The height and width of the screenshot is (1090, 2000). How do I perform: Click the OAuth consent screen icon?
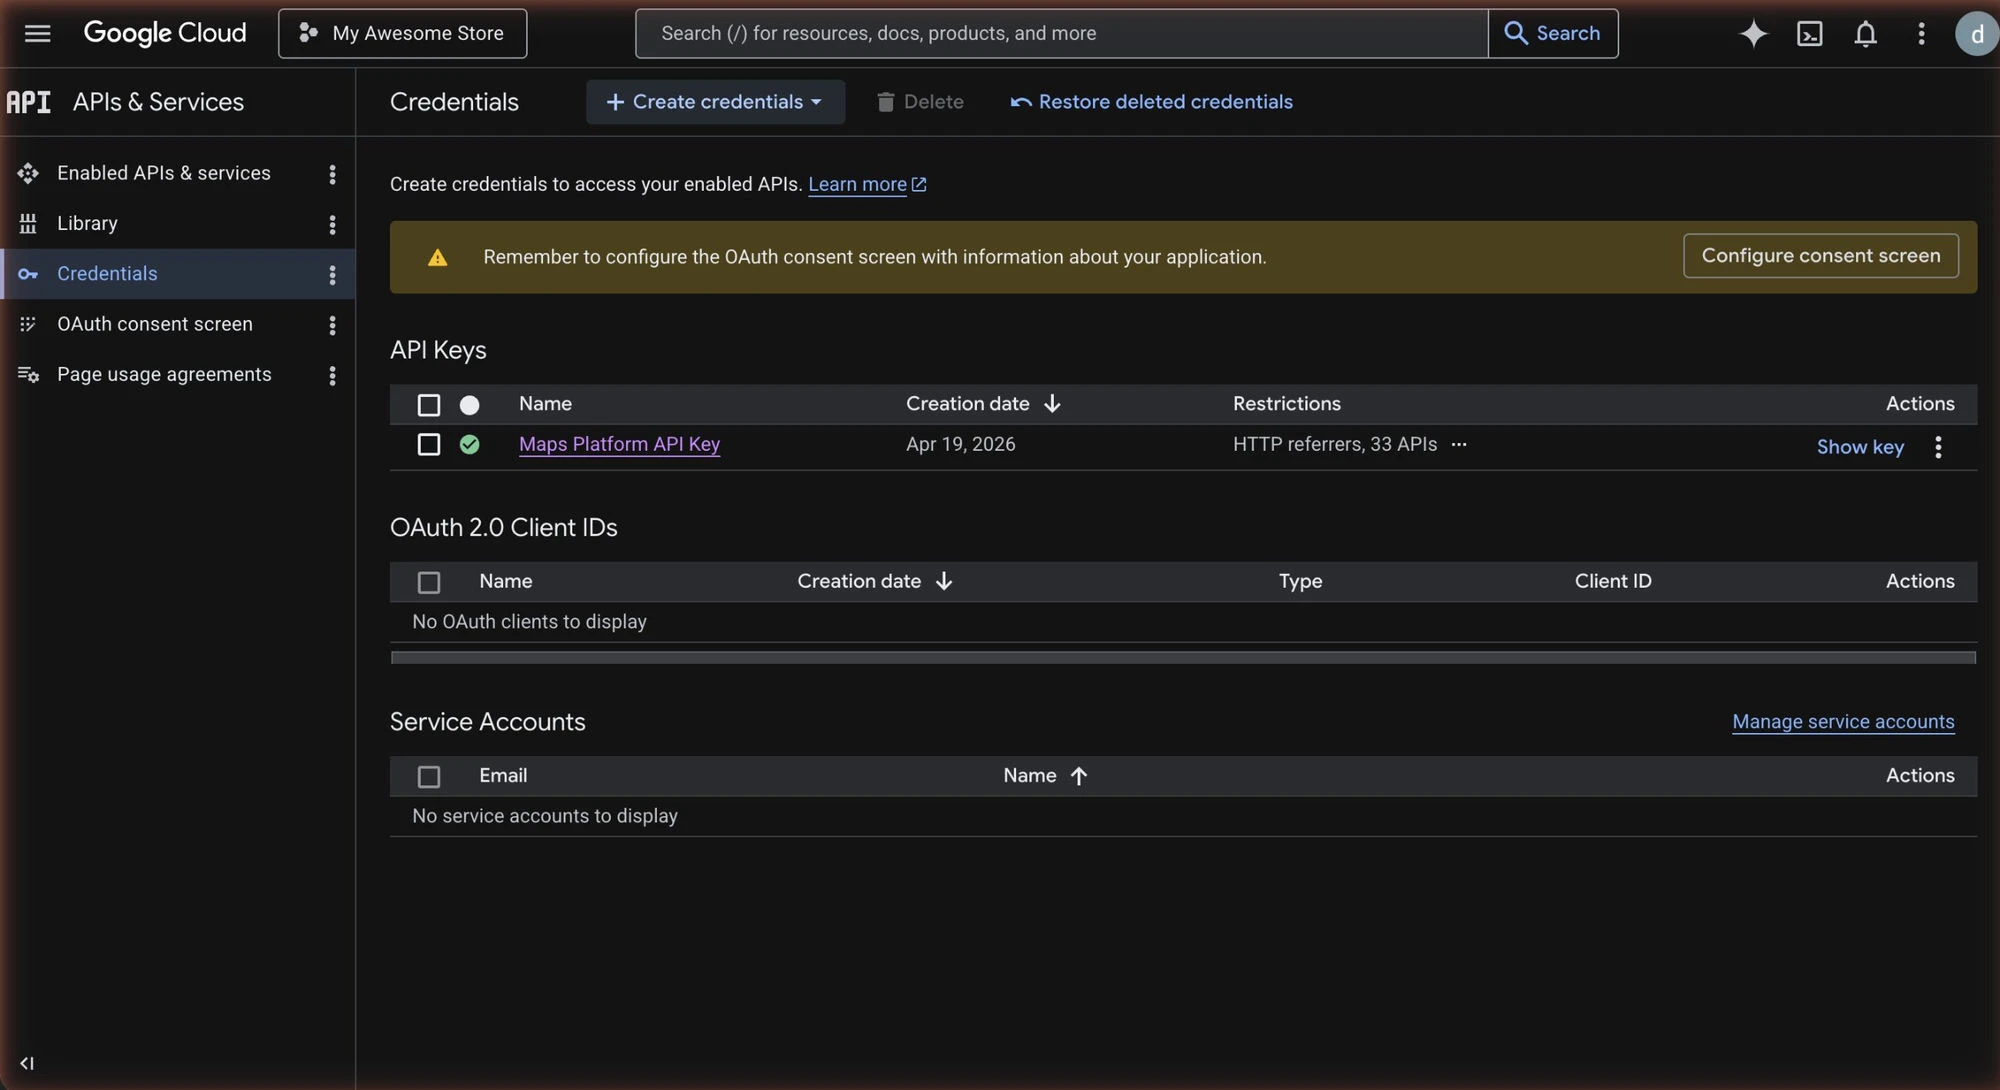28,324
